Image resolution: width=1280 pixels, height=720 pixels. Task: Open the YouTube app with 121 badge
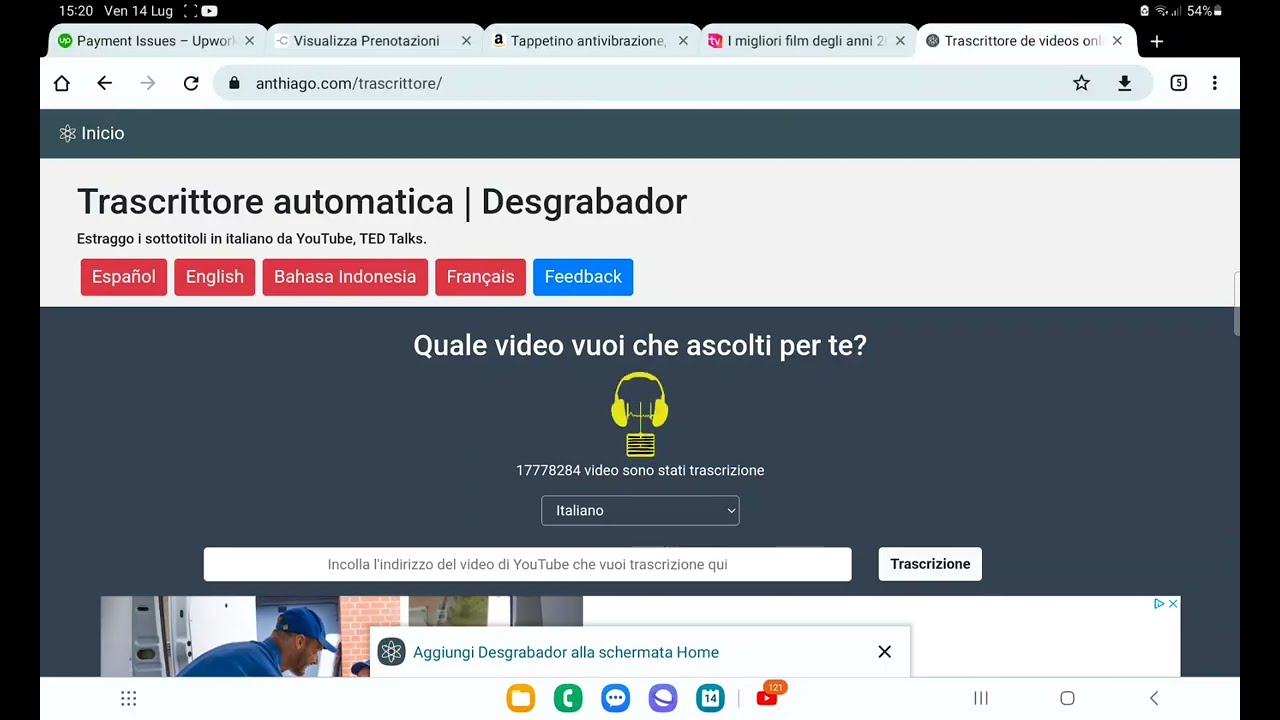point(768,696)
